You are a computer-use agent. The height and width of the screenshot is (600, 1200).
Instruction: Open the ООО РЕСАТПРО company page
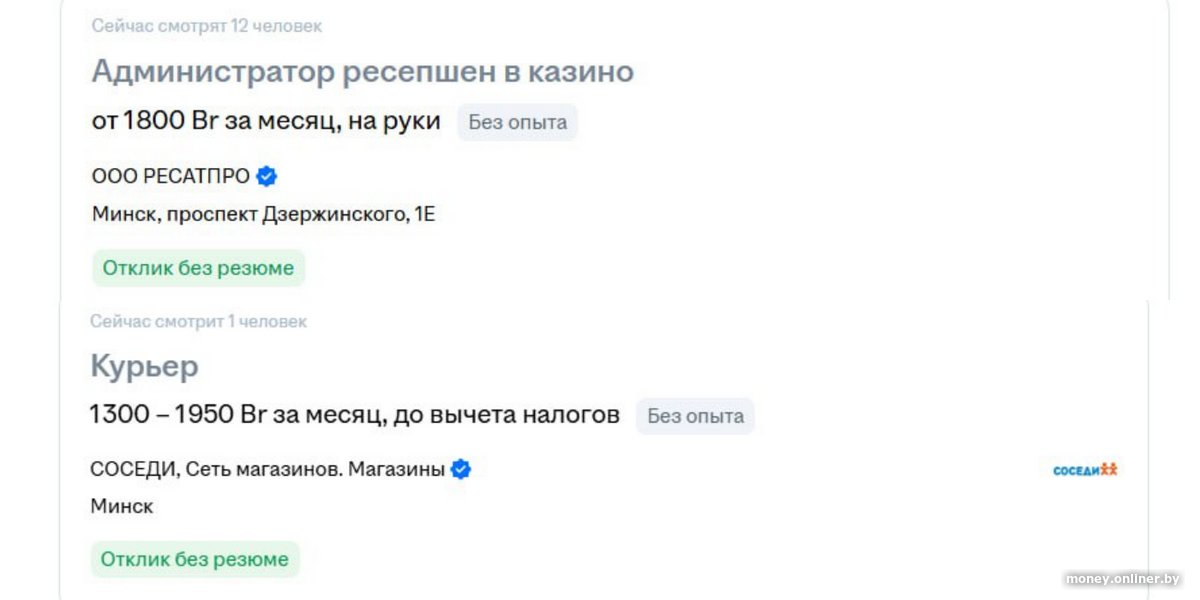[x=171, y=177]
